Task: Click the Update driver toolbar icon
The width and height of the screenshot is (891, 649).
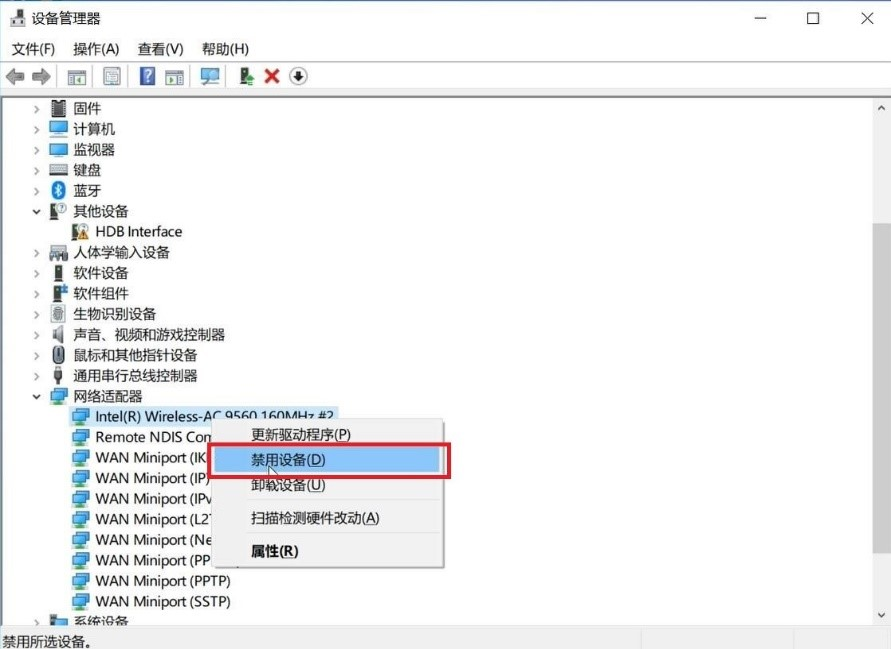Action: coord(246,77)
